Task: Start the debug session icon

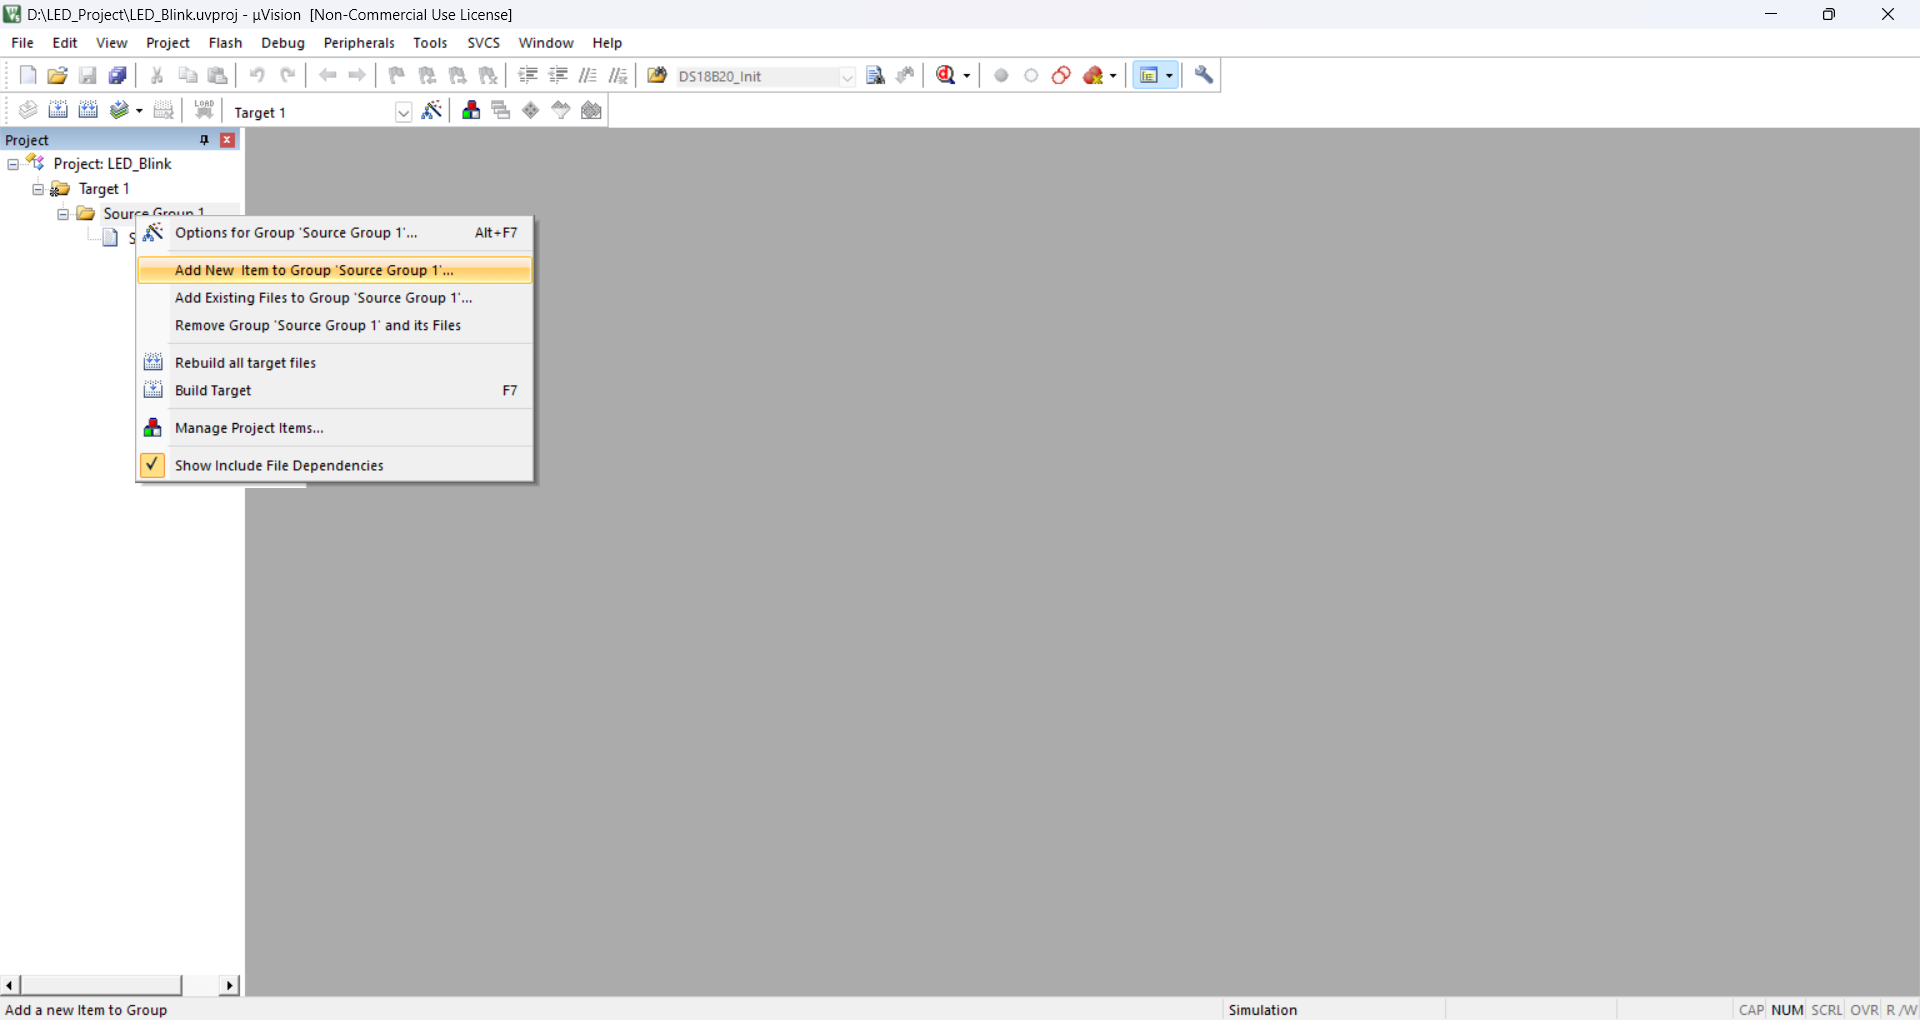Action: coord(946,76)
